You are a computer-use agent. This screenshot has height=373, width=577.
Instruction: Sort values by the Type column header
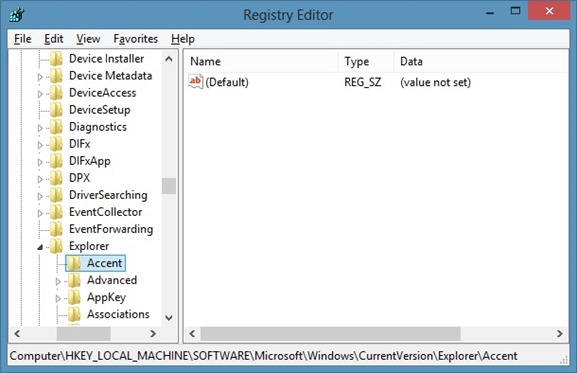pyautogui.click(x=366, y=61)
